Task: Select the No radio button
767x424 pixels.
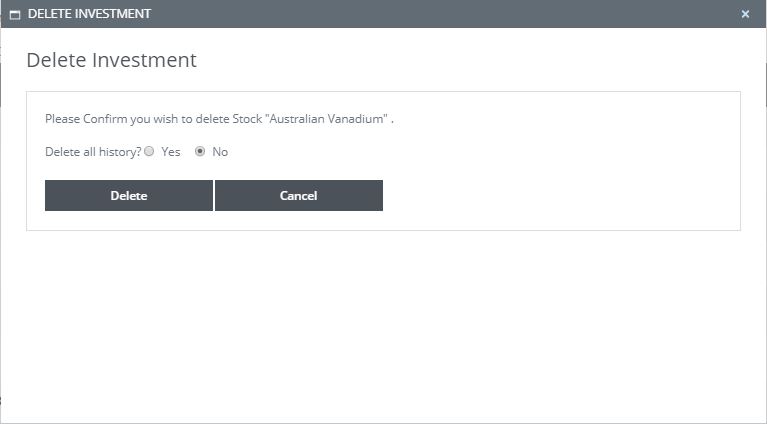Action: click(200, 152)
